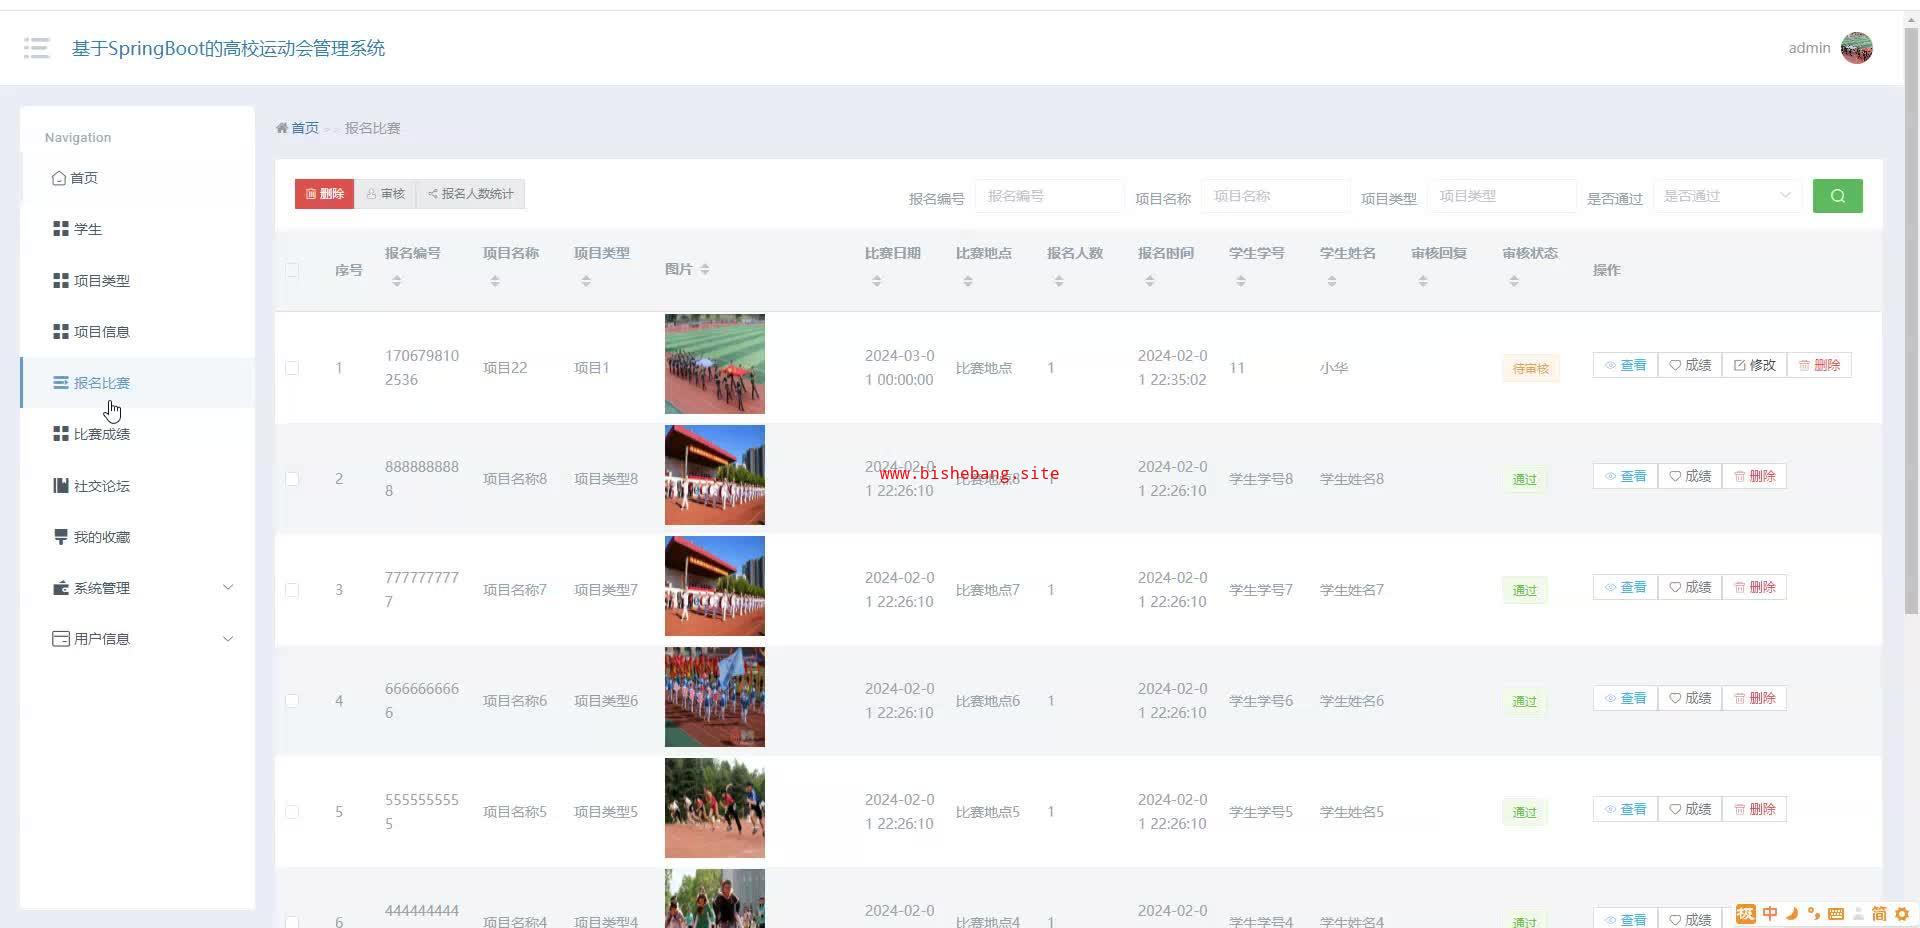Focus the 报名编号 search field
Screen dimensions: 1920x928
(x=1049, y=196)
